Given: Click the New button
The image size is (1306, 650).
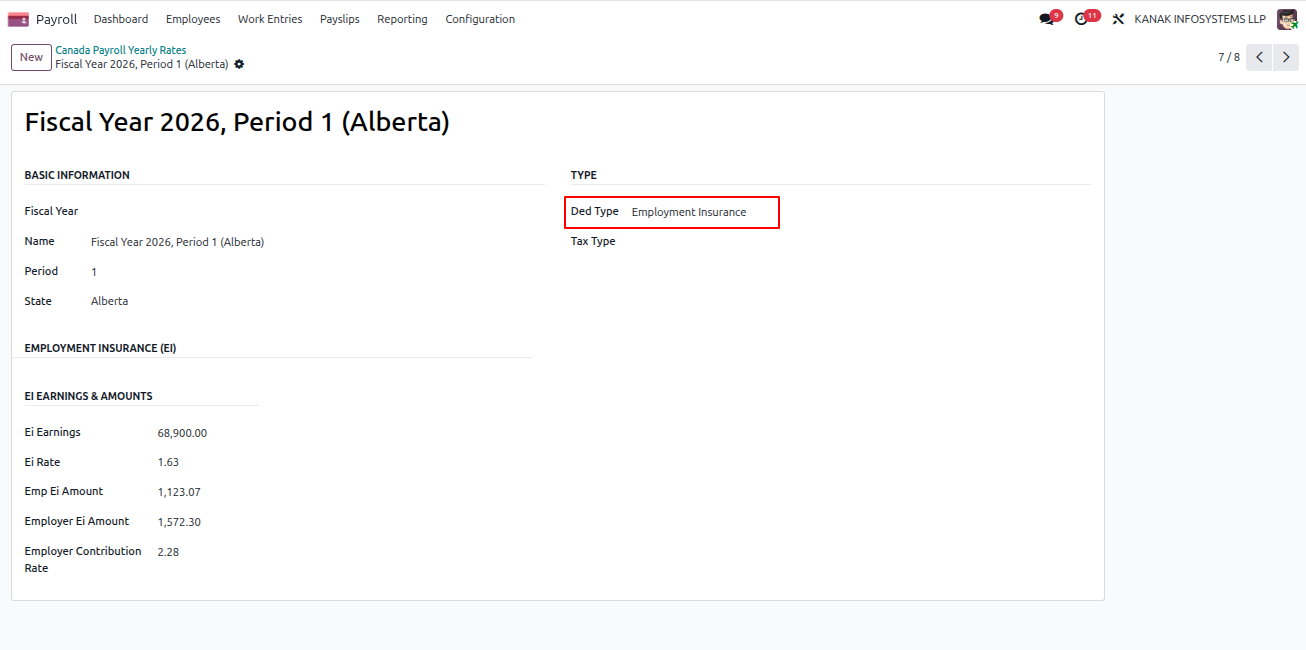Looking at the screenshot, I should [31, 57].
